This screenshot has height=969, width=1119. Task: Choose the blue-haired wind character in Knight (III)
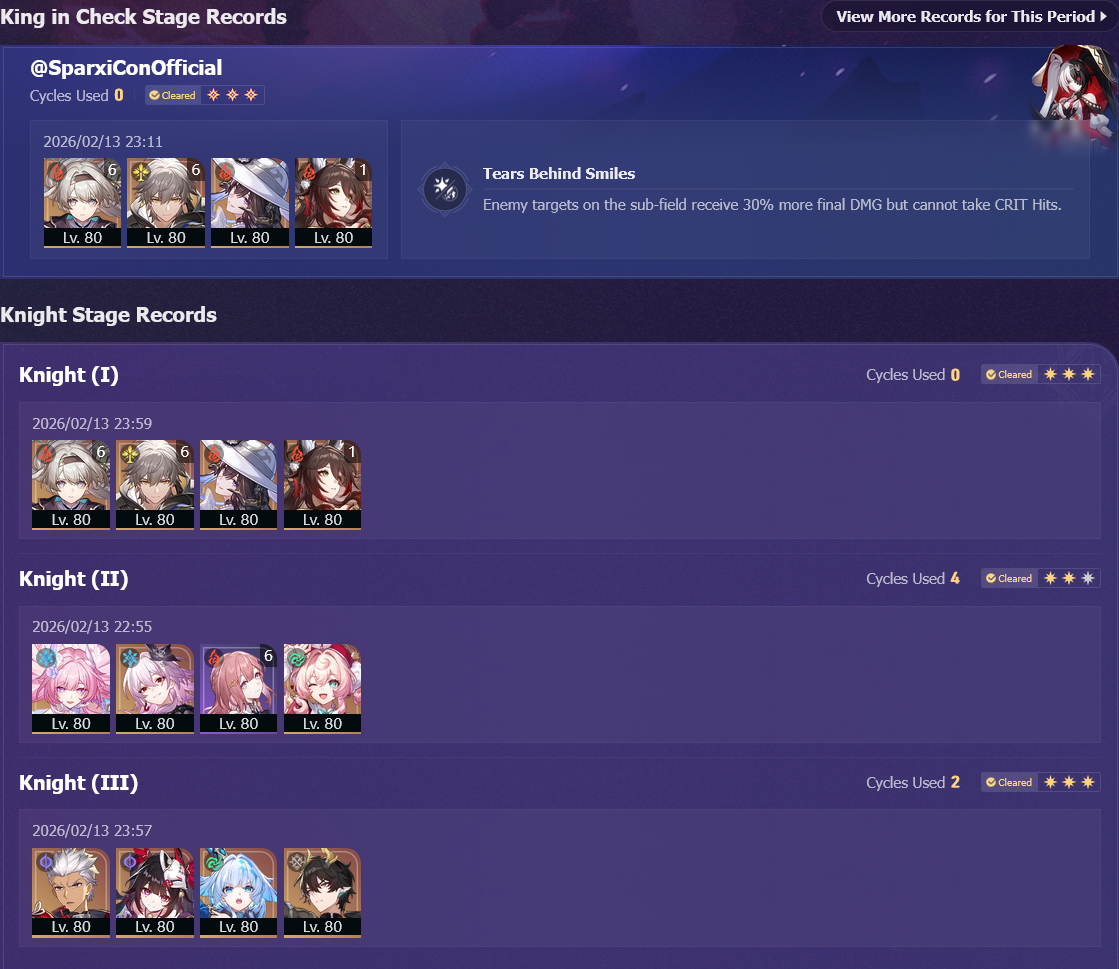pyautogui.click(x=238, y=892)
